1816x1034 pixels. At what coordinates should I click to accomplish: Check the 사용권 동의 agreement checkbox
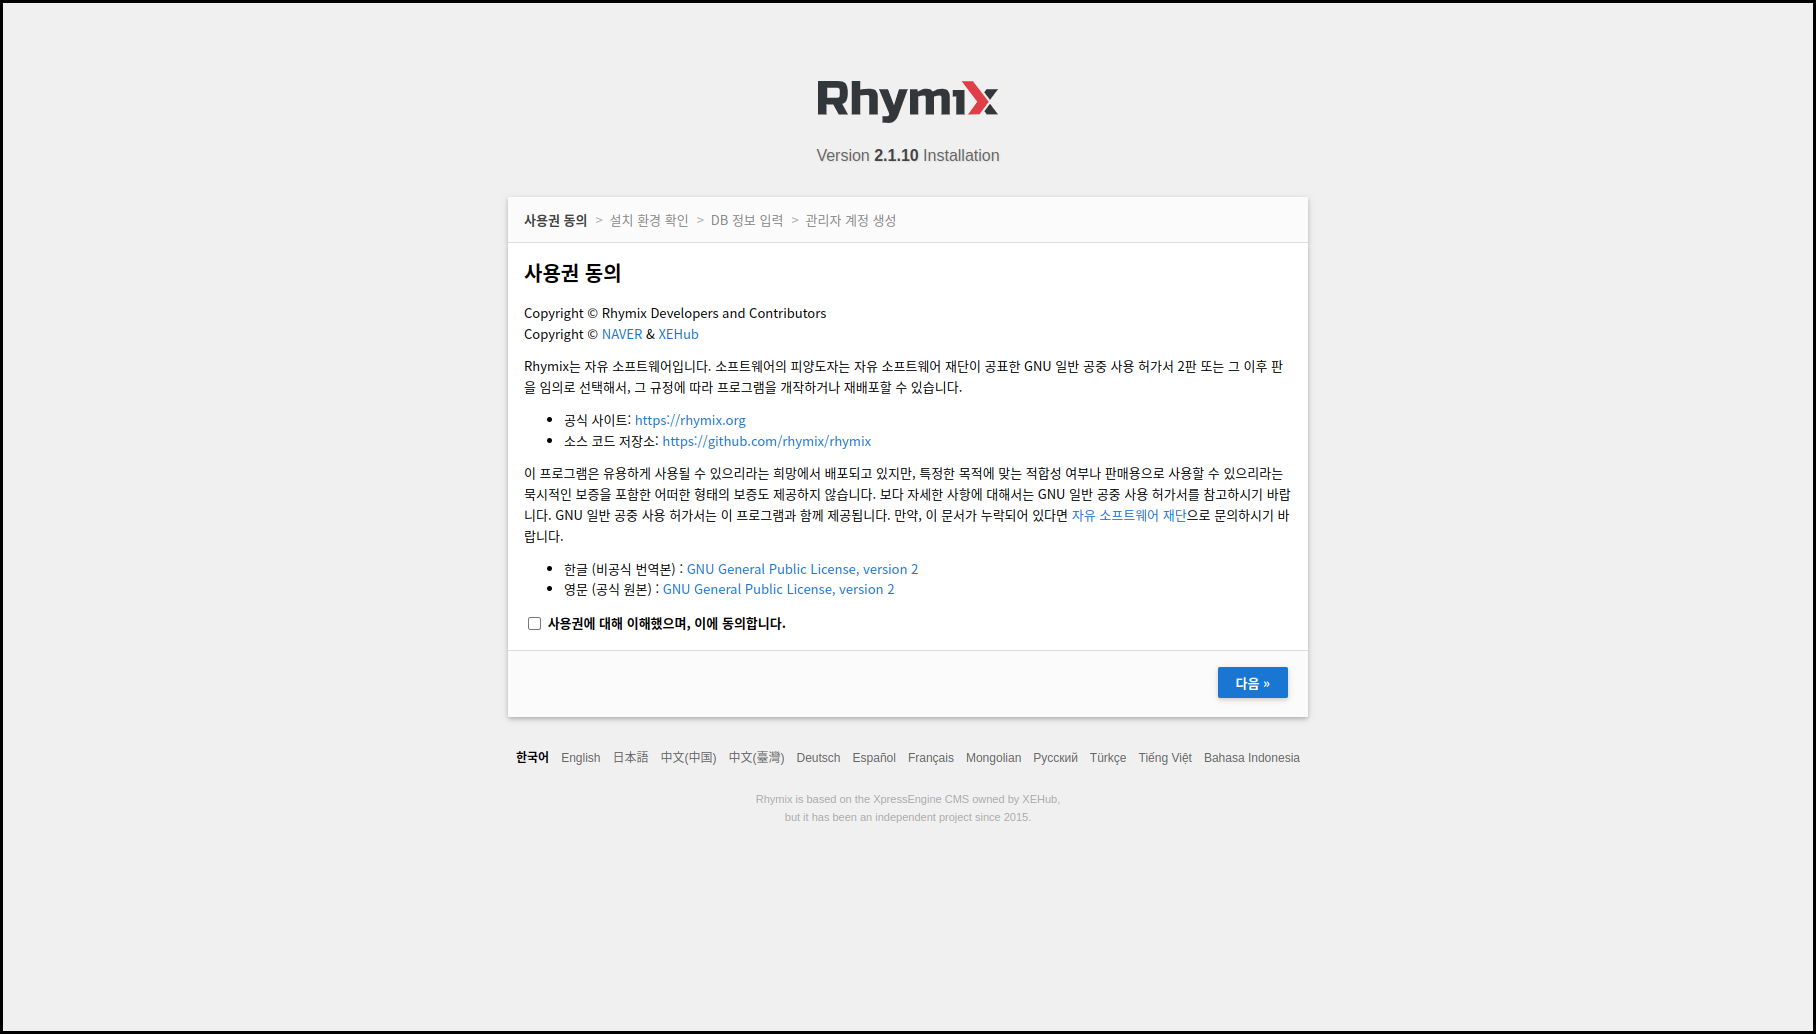tap(534, 624)
